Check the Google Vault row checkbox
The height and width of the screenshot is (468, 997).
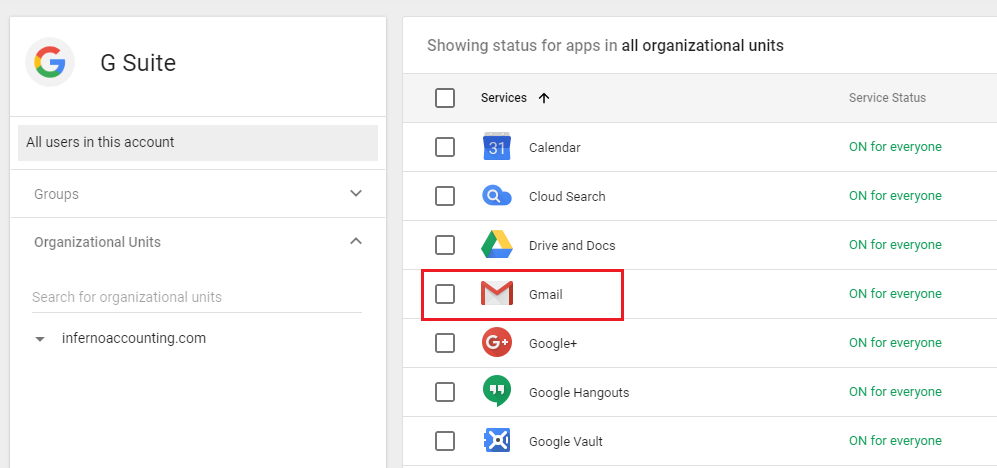click(445, 441)
